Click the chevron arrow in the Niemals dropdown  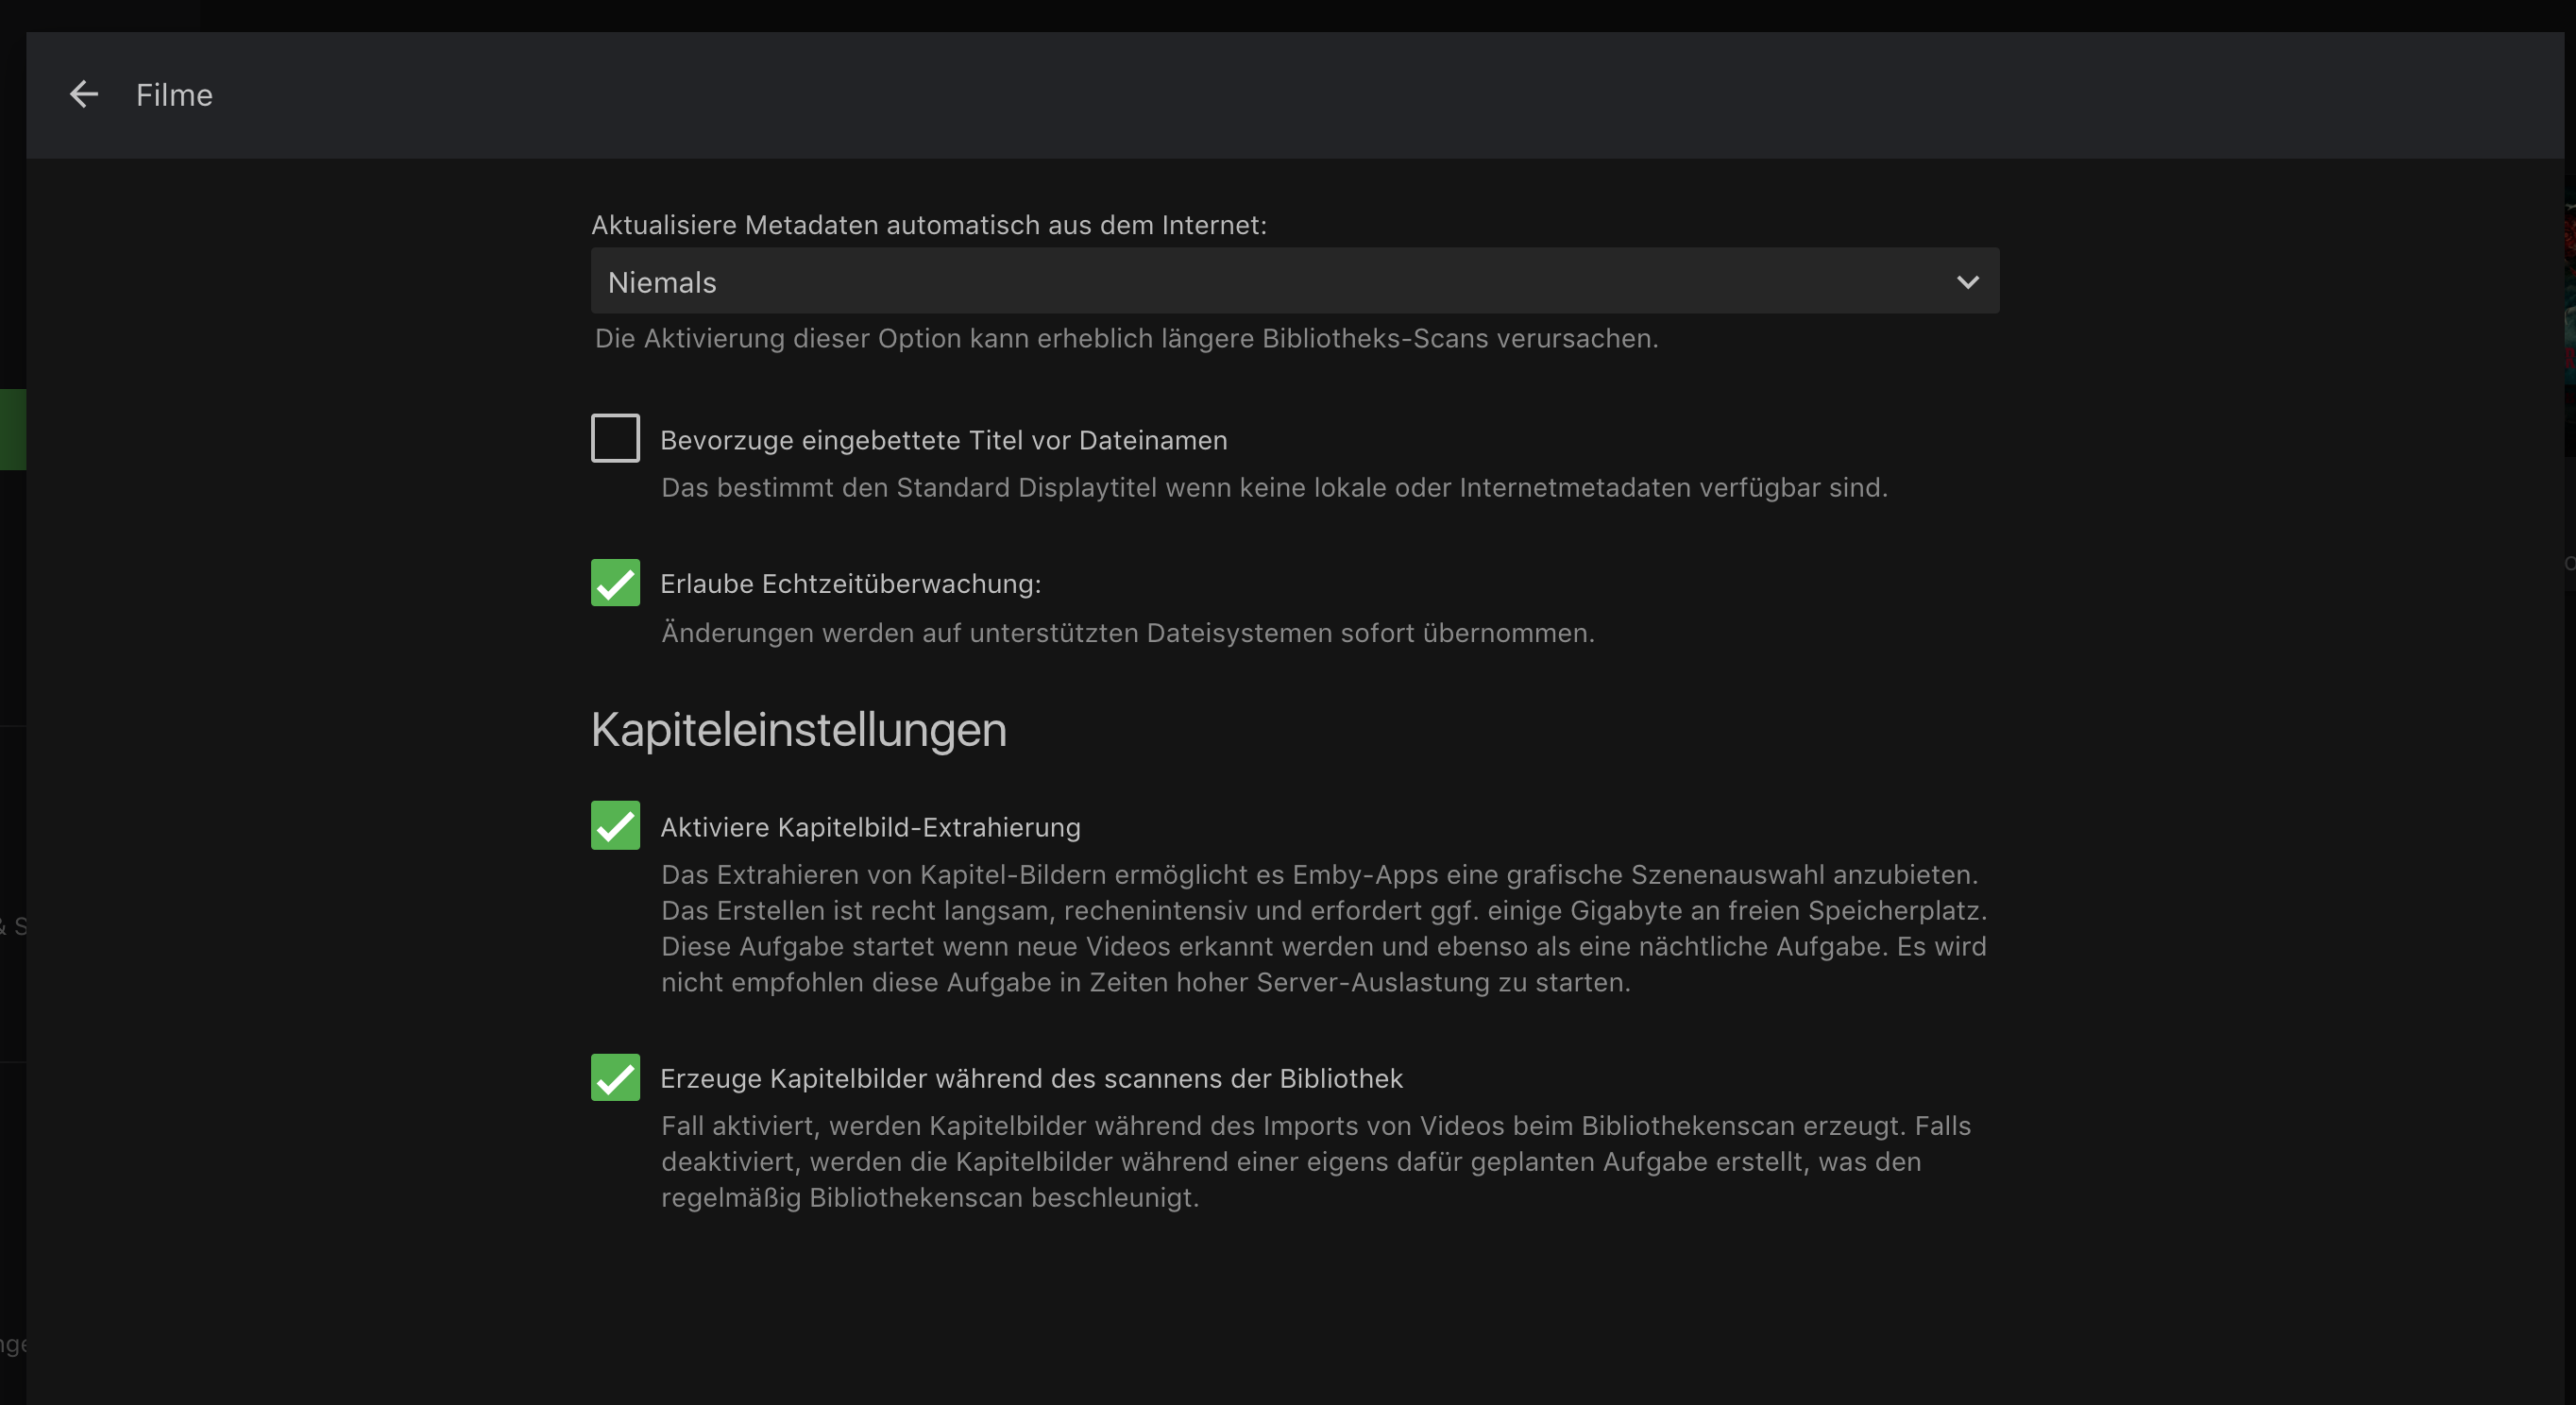pos(1967,282)
